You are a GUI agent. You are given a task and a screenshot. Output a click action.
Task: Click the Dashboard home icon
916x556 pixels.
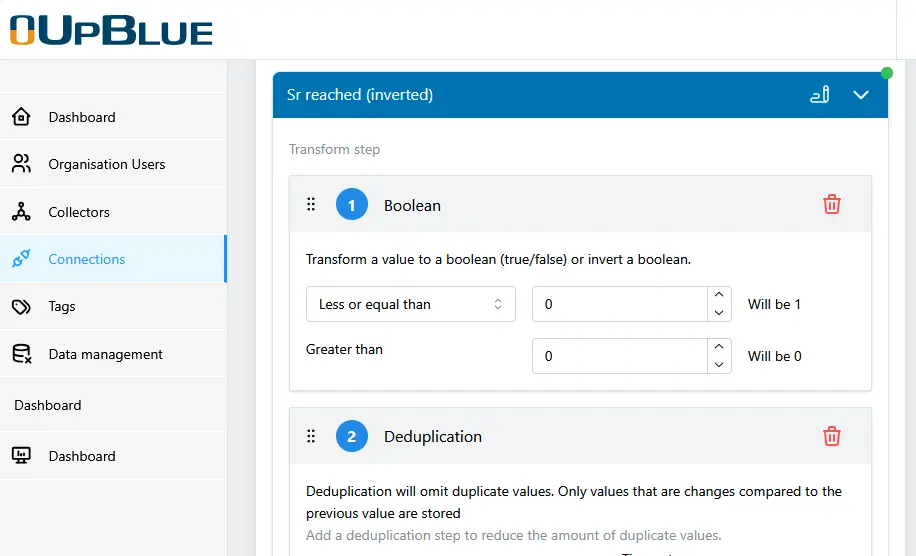tap(21, 117)
